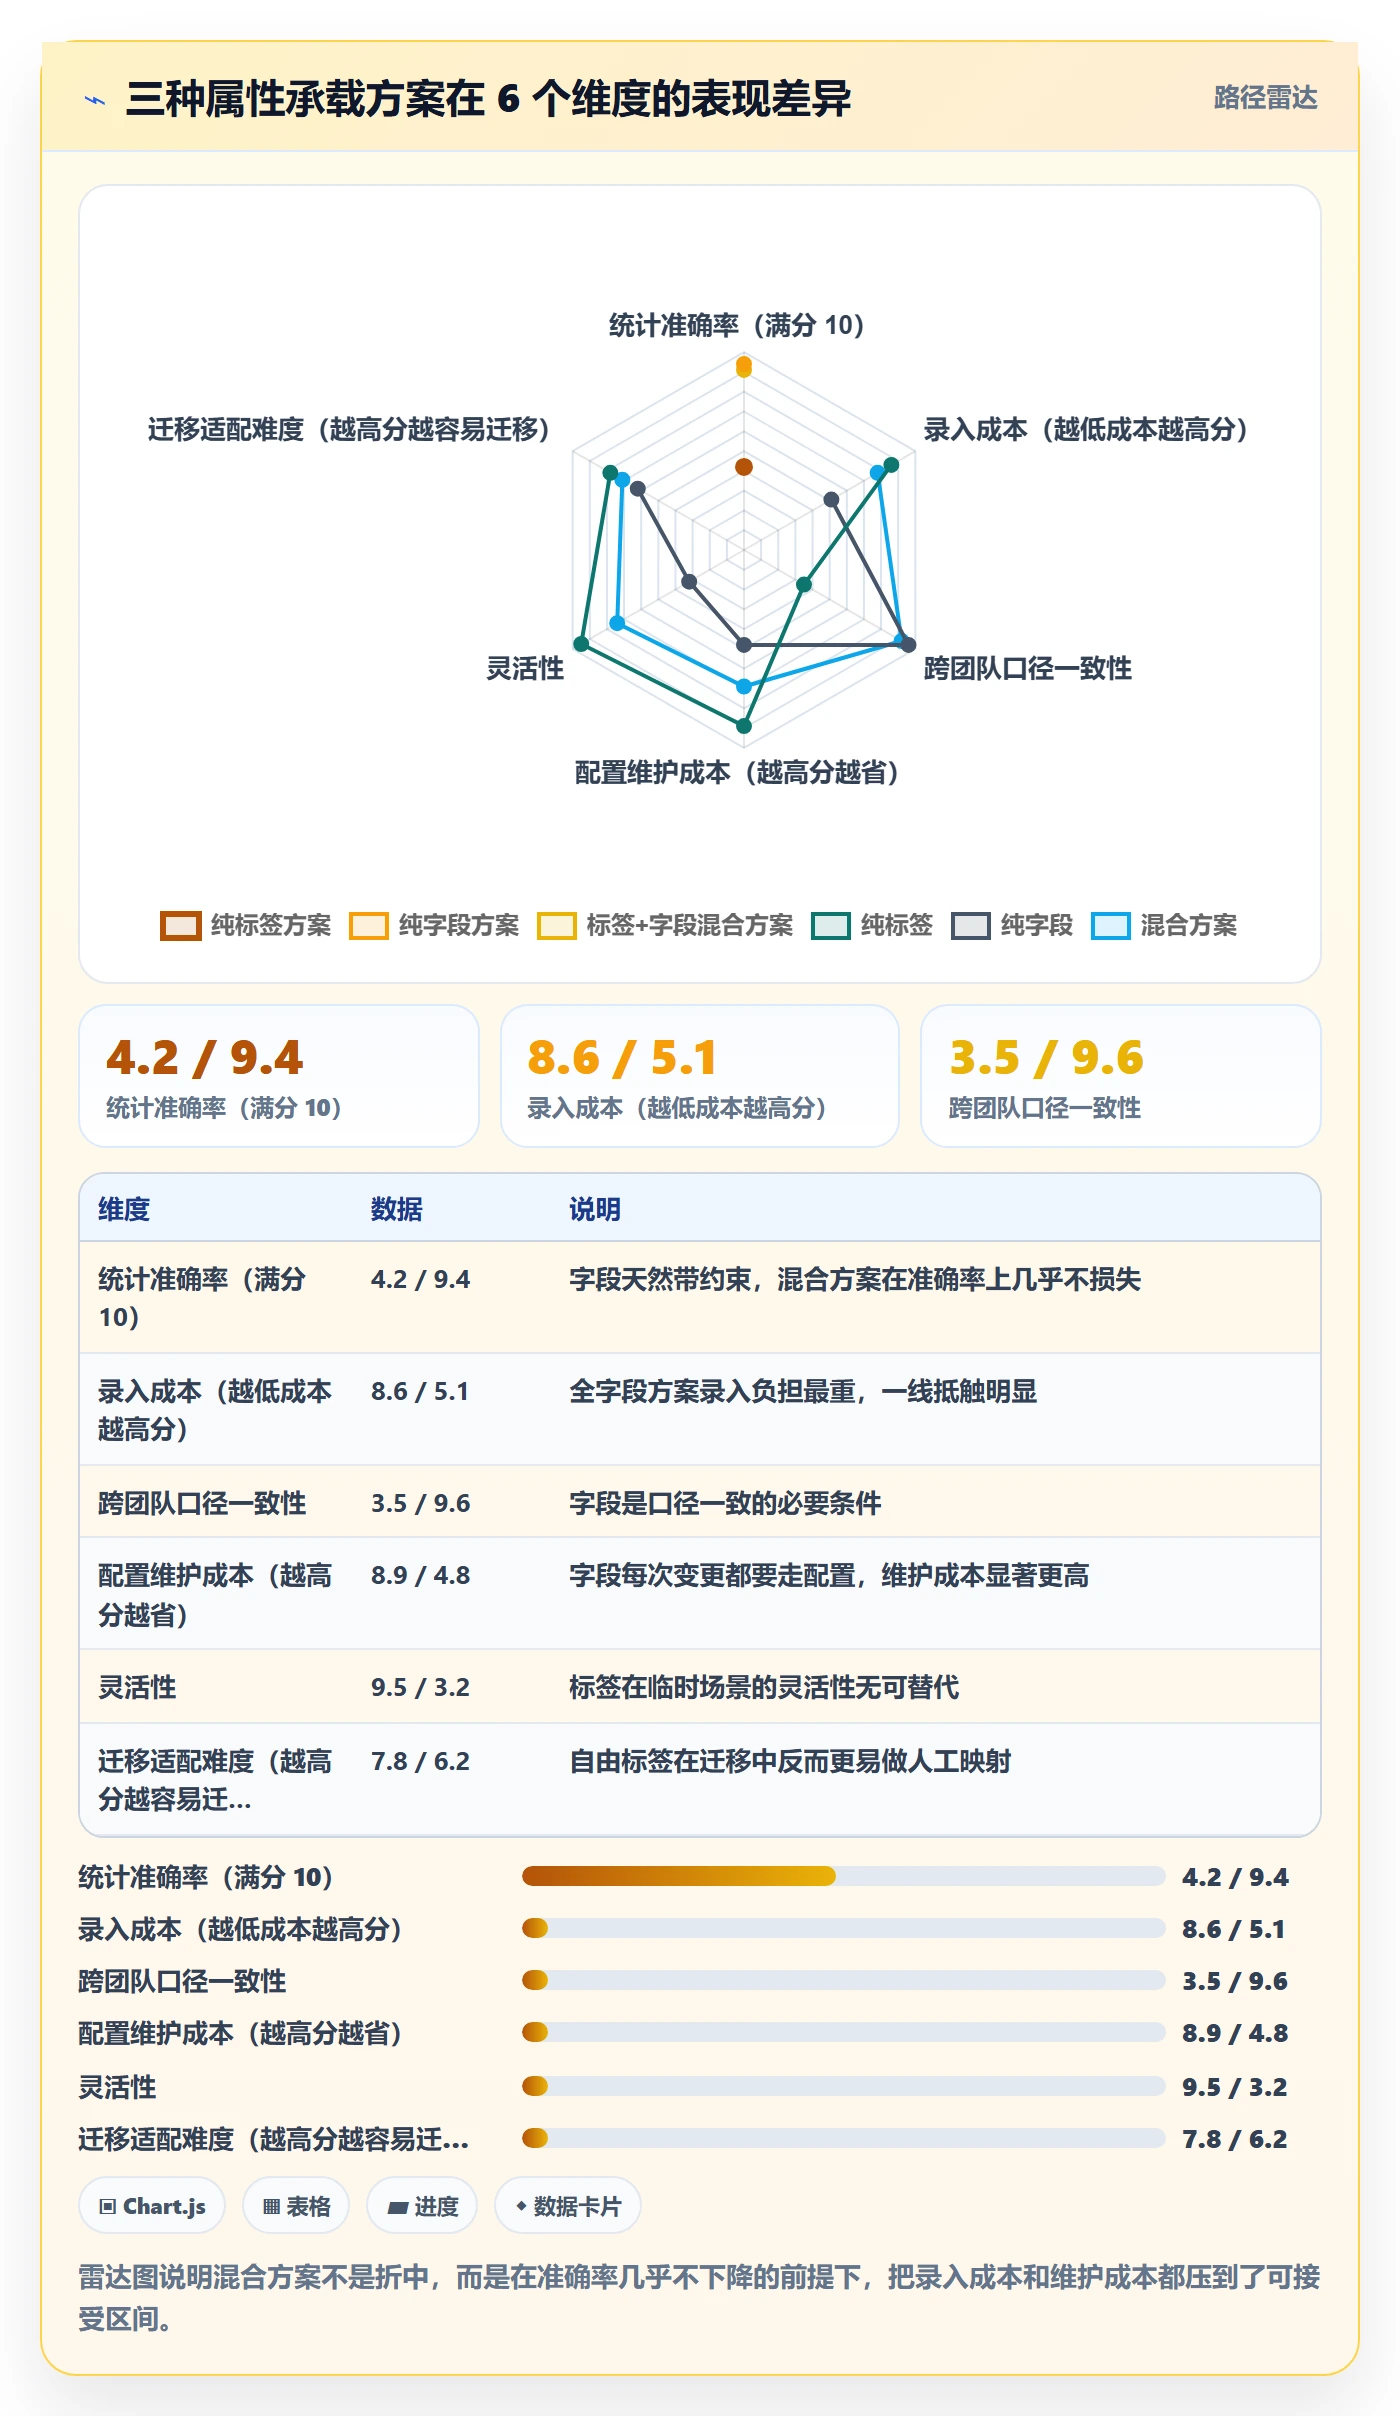The height and width of the screenshot is (2416, 1400).
Task: Click the 配置维护成本 progress bar
Action: 843,2032
